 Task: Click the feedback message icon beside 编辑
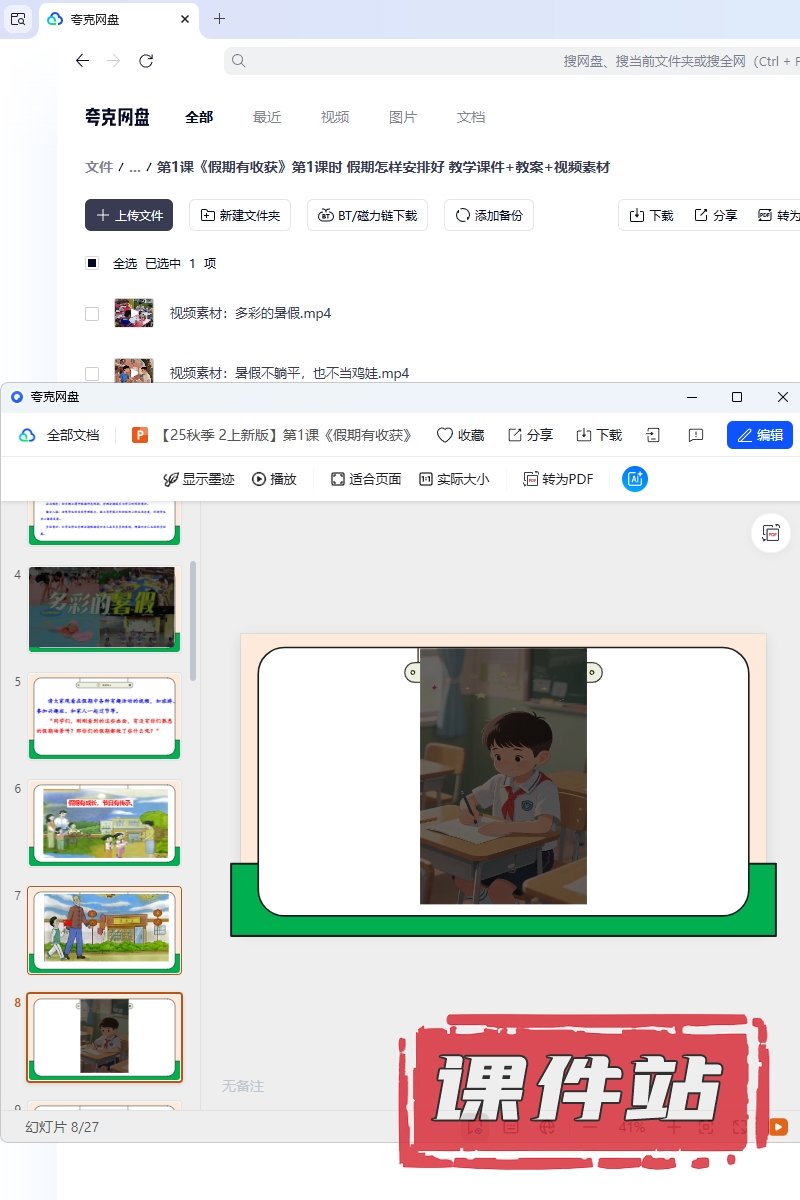coord(696,435)
